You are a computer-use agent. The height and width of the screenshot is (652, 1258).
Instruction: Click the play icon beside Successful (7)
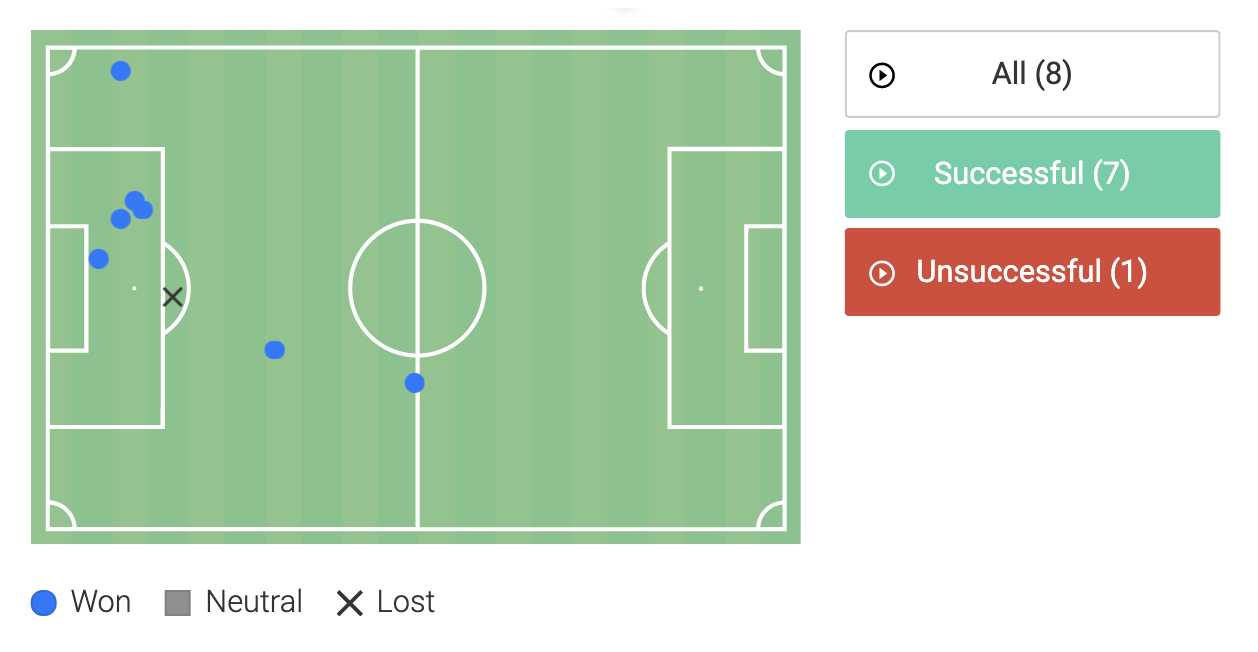click(x=882, y=174)
